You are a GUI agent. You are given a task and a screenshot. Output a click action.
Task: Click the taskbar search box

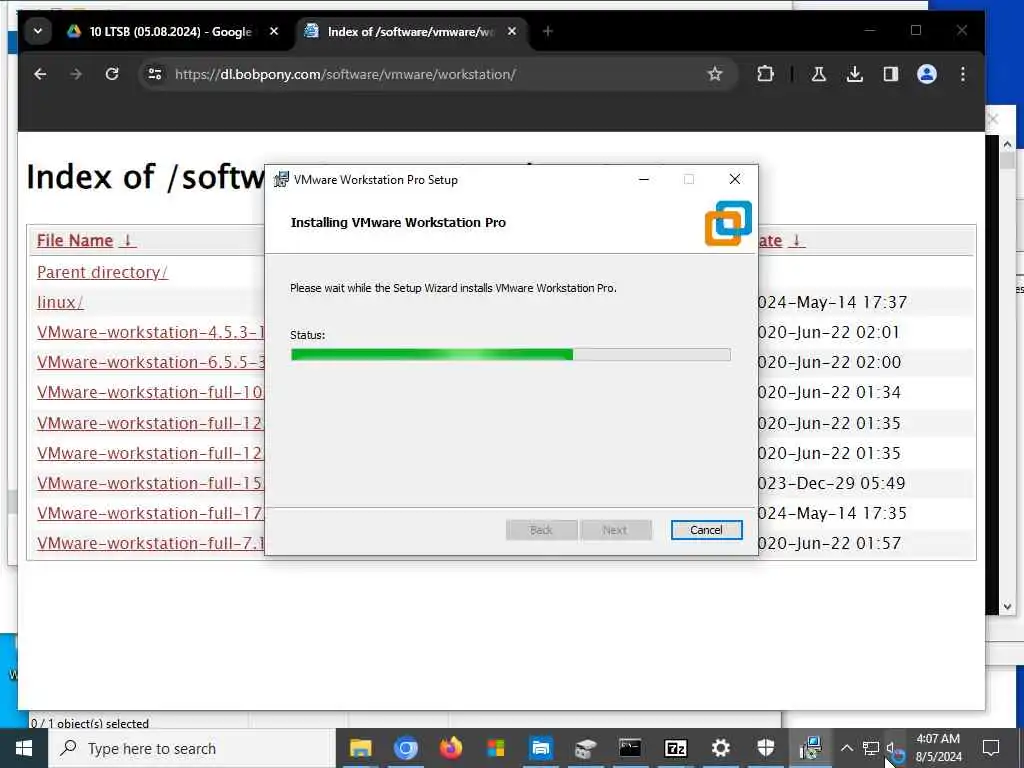(x=191, y=748)
